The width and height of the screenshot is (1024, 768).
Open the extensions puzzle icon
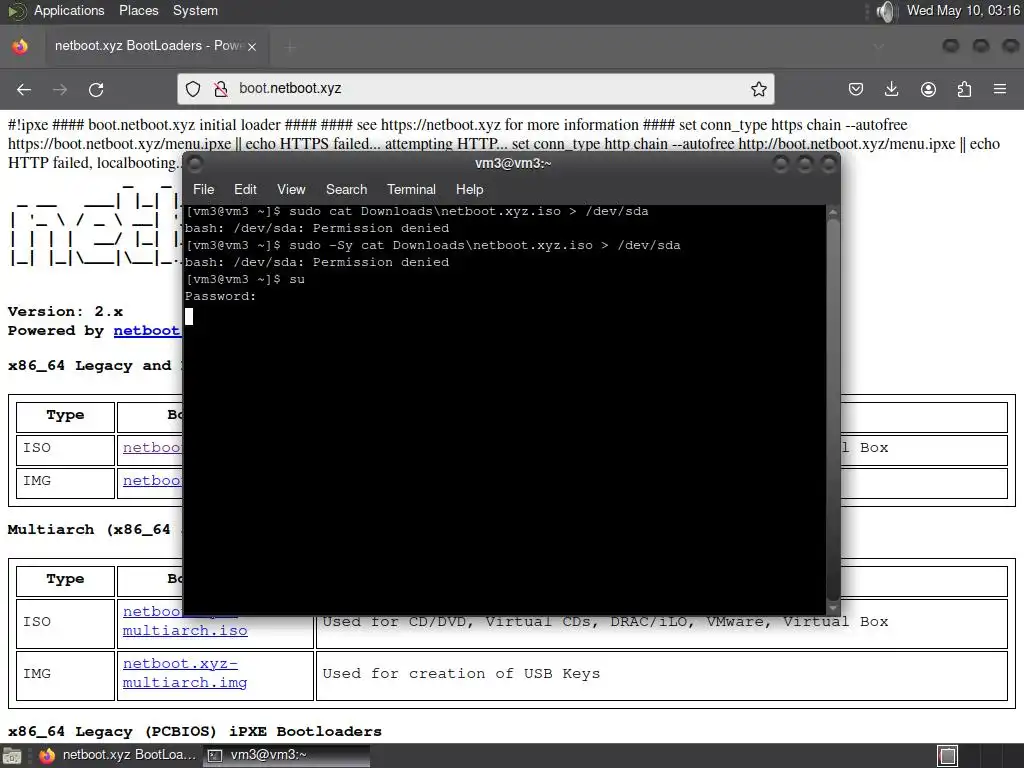(x=964, y=89)
